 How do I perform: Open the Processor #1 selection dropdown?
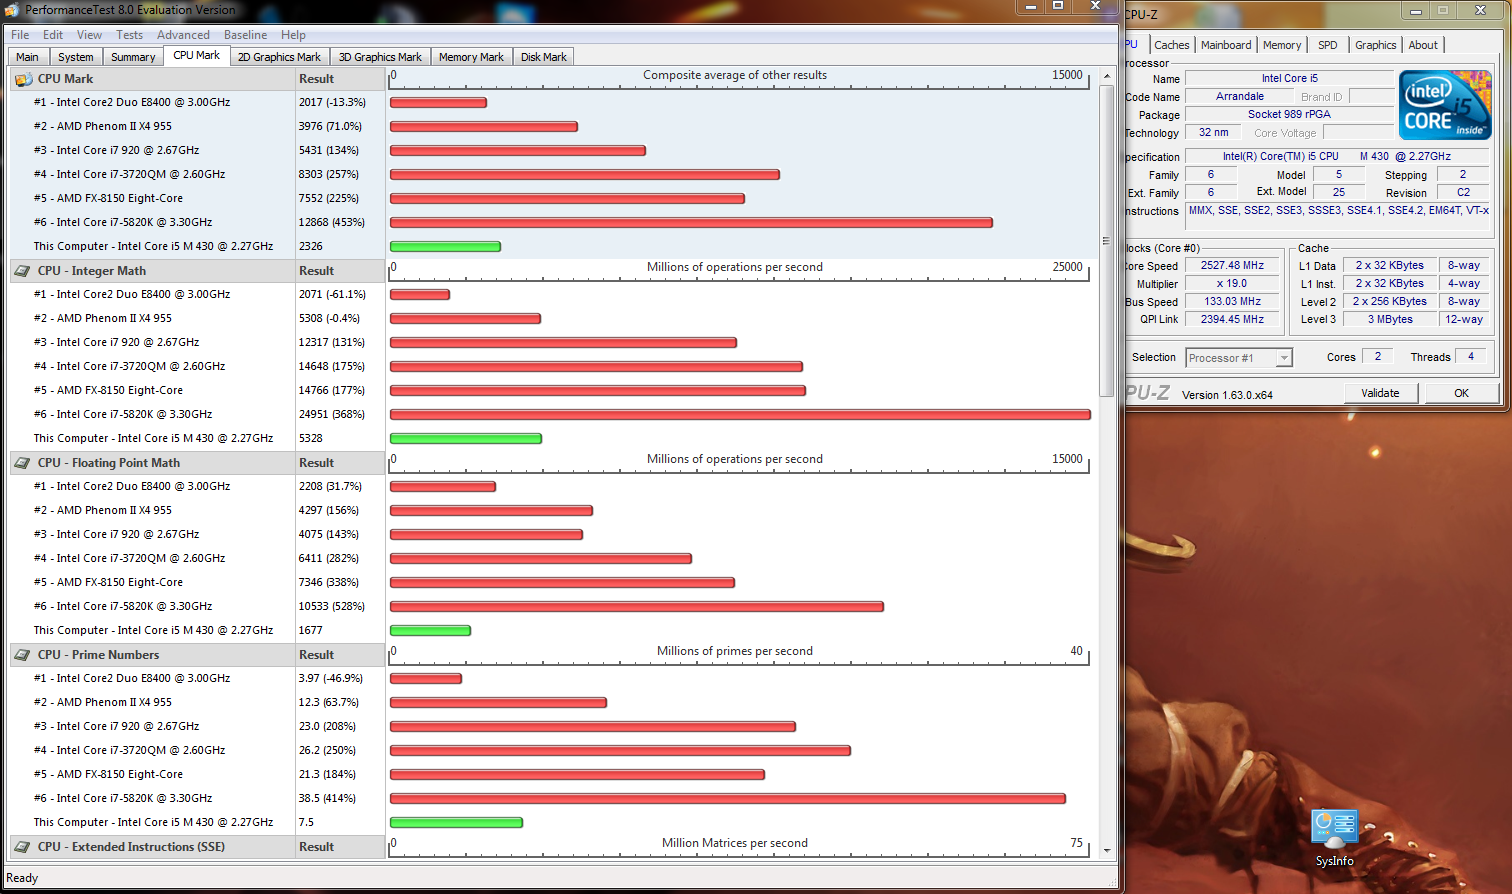click(1239, 358)
